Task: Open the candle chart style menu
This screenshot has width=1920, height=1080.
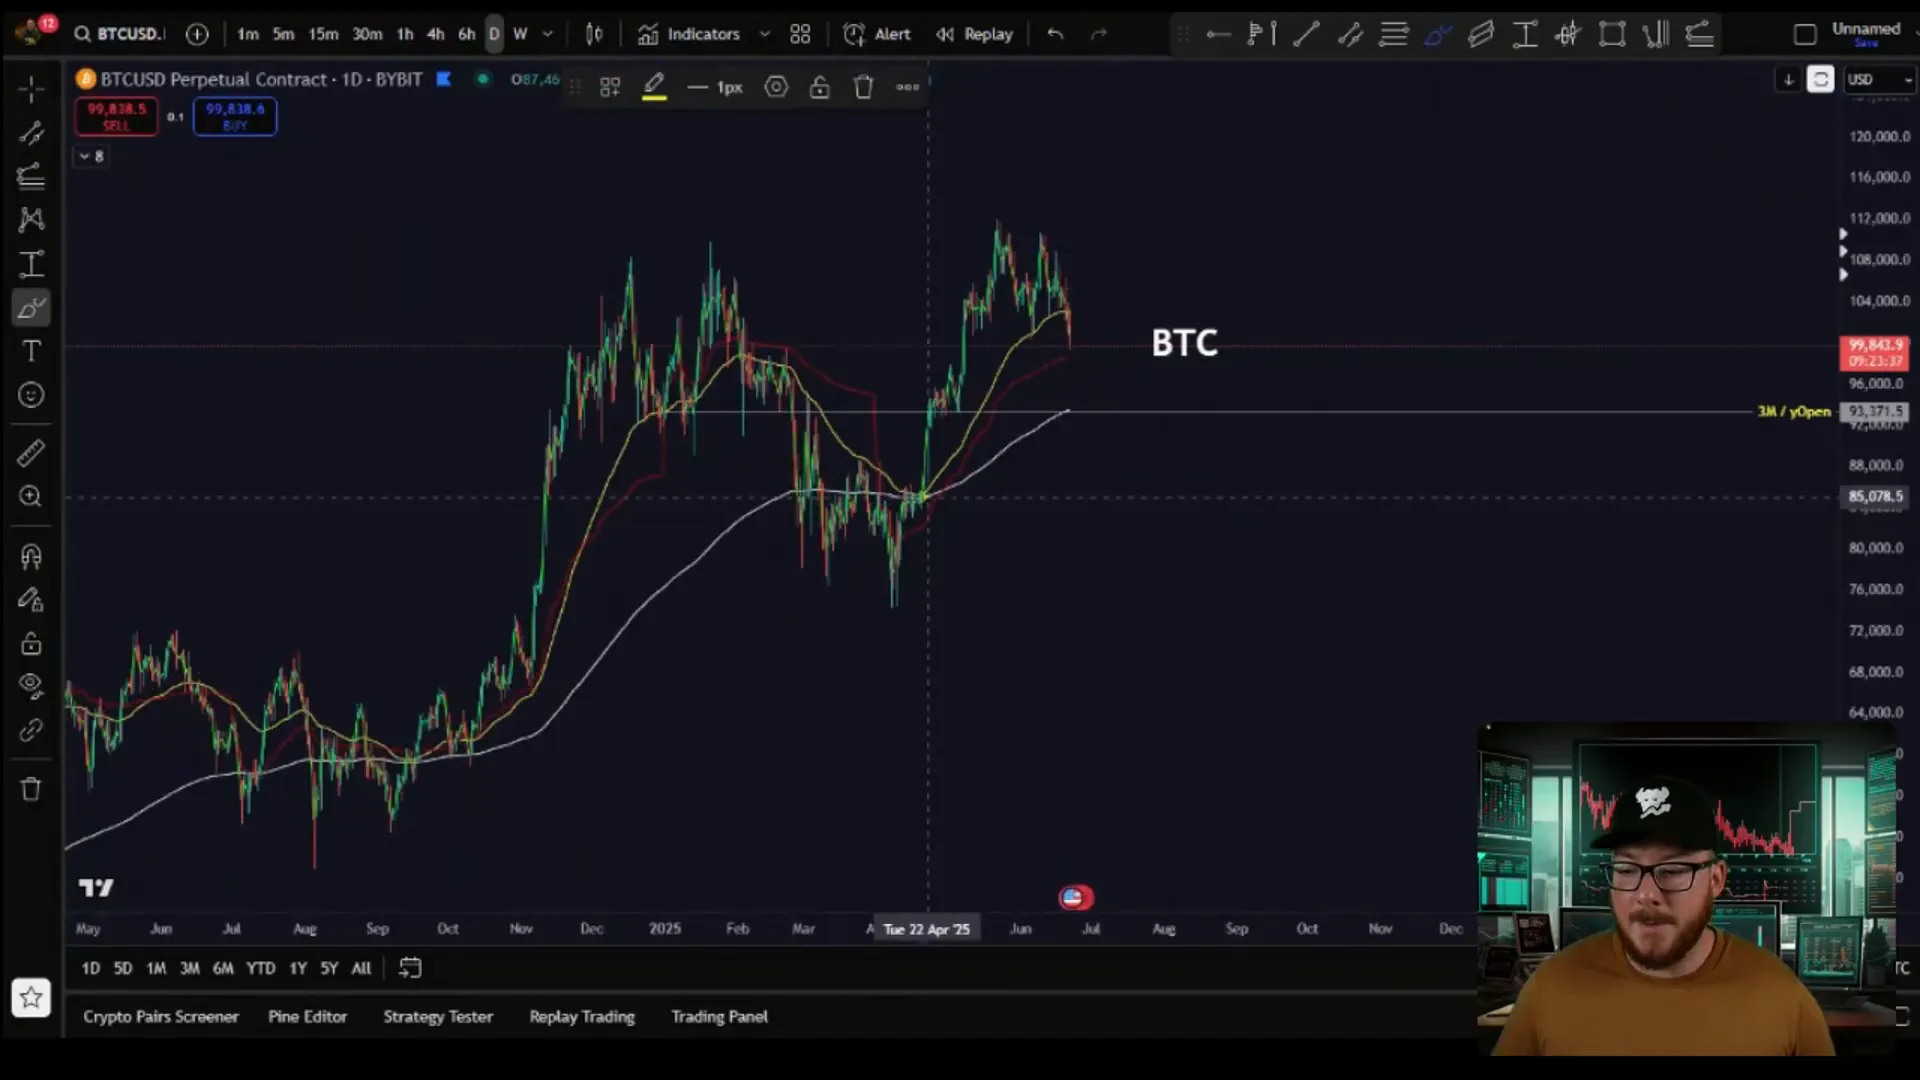Action: tap(594, 34)
